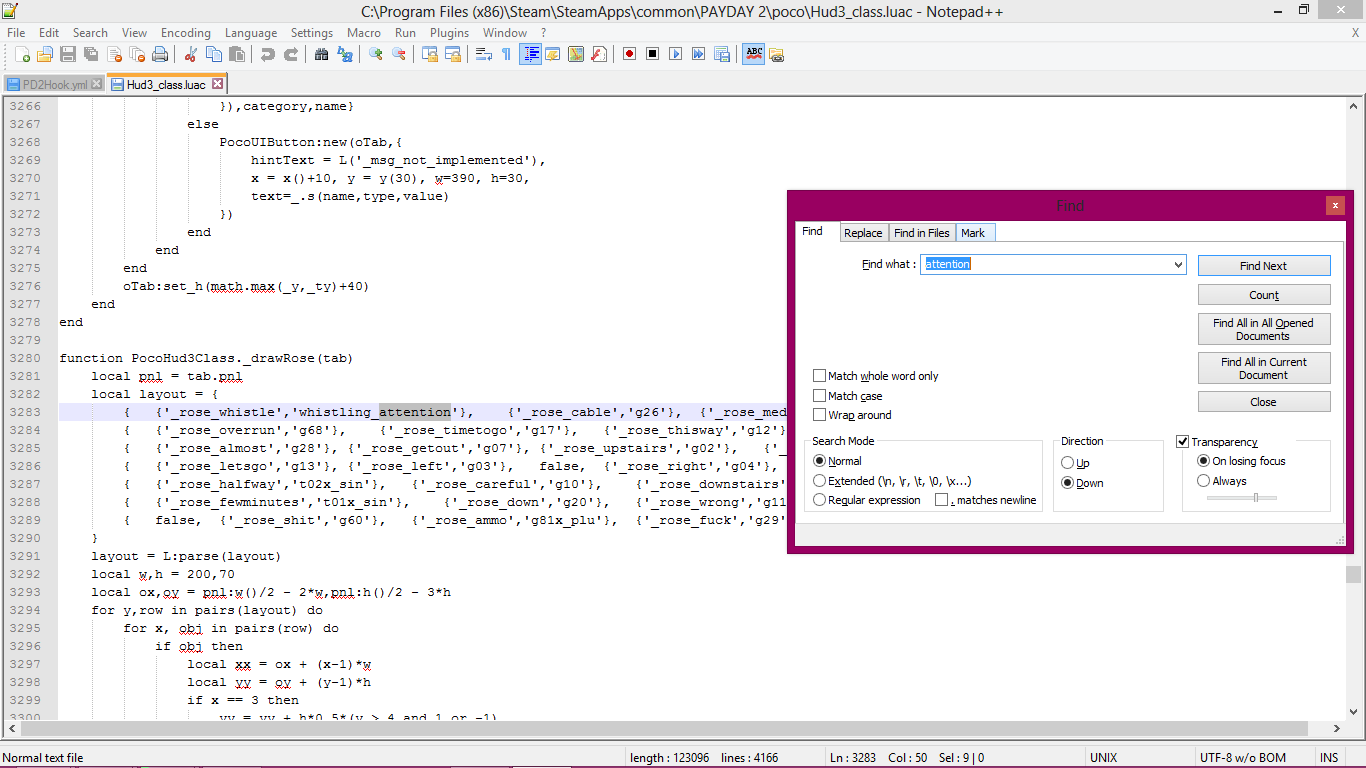Screen dimensions: 1366x768
Task: Run macro multiple times icon
Action: tap(699, 54)
